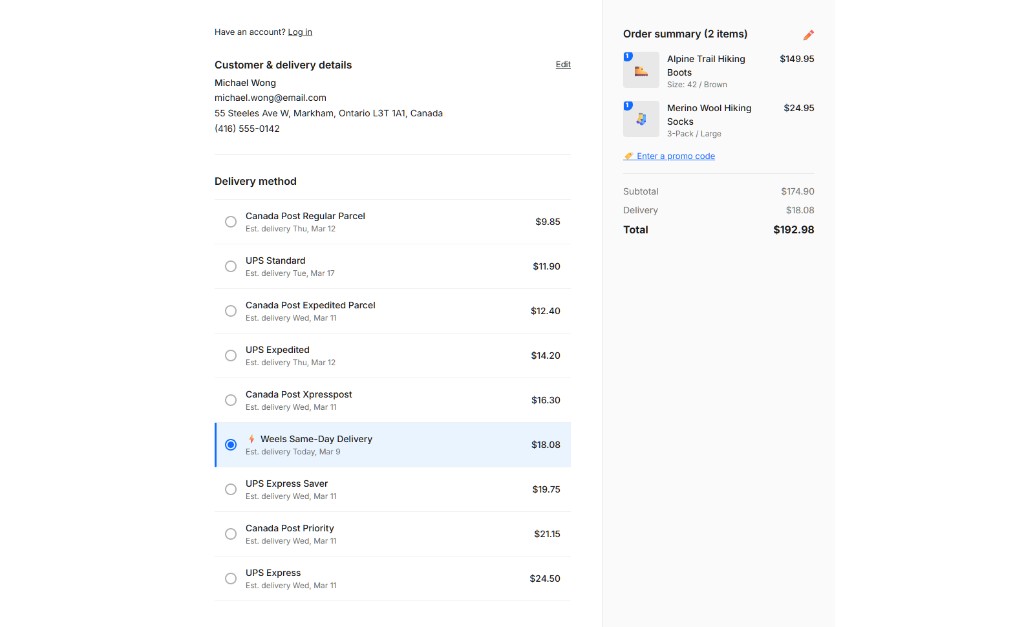
Task: Click the Log in link
Action: (x=300, y=31)
